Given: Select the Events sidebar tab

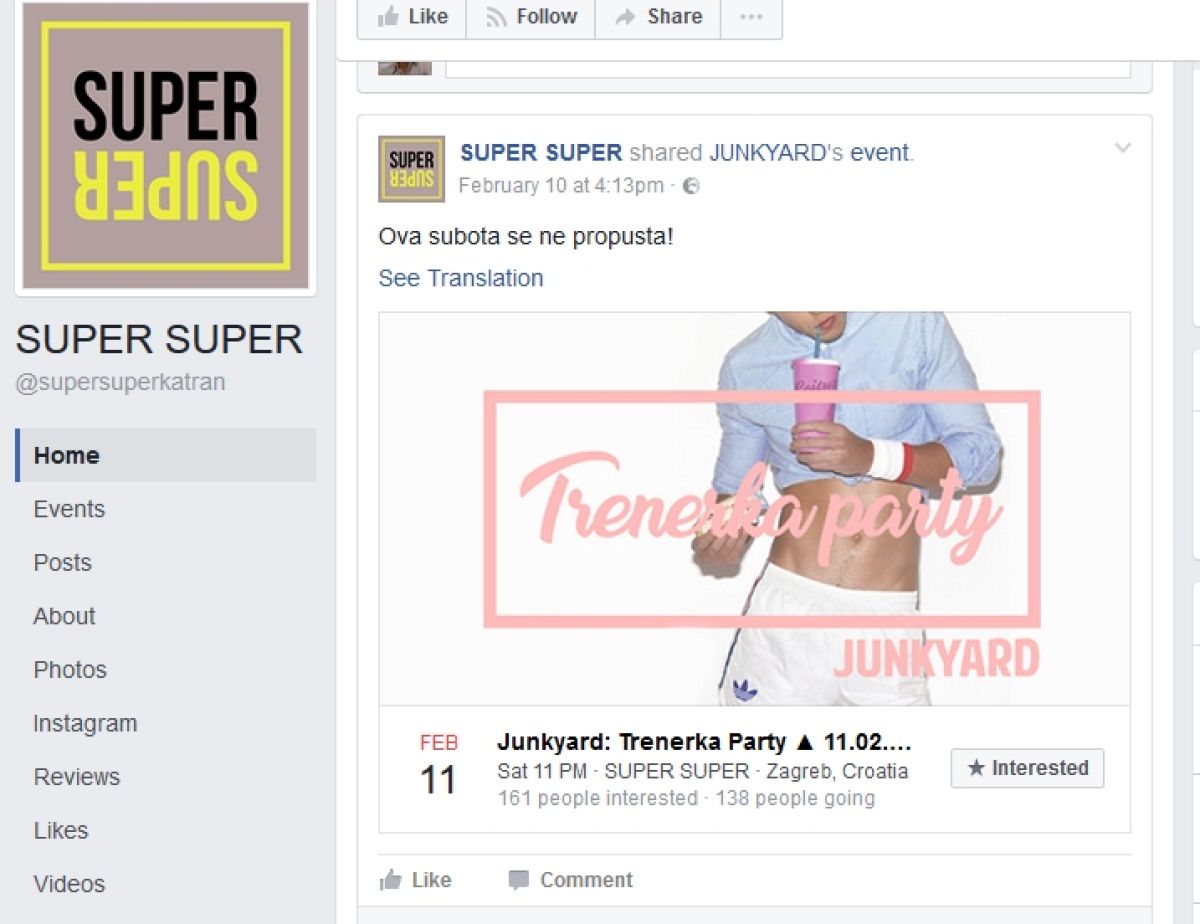Looking at the screenshot, I should (69, 509).
